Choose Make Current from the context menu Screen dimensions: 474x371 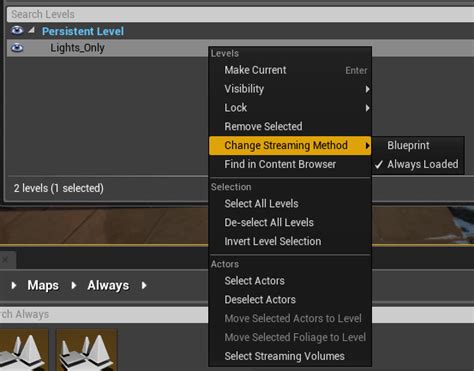tap(290, 70)
